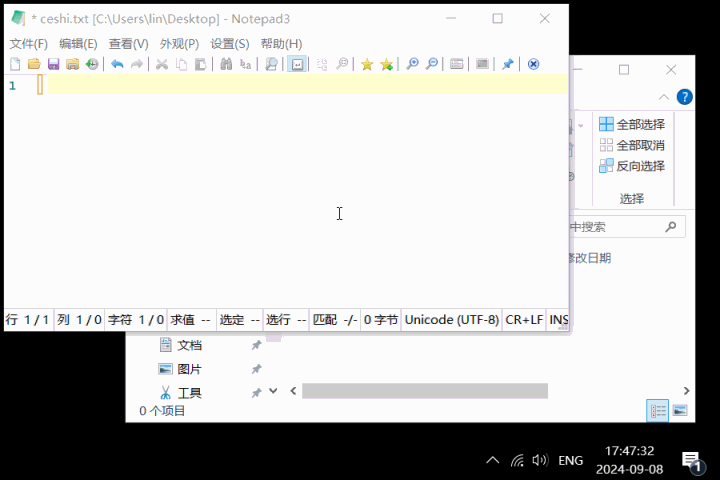Click the grayed magnifier icon beside toggle folds
Viewport: 720px width, 480px height.
(342, 64)
